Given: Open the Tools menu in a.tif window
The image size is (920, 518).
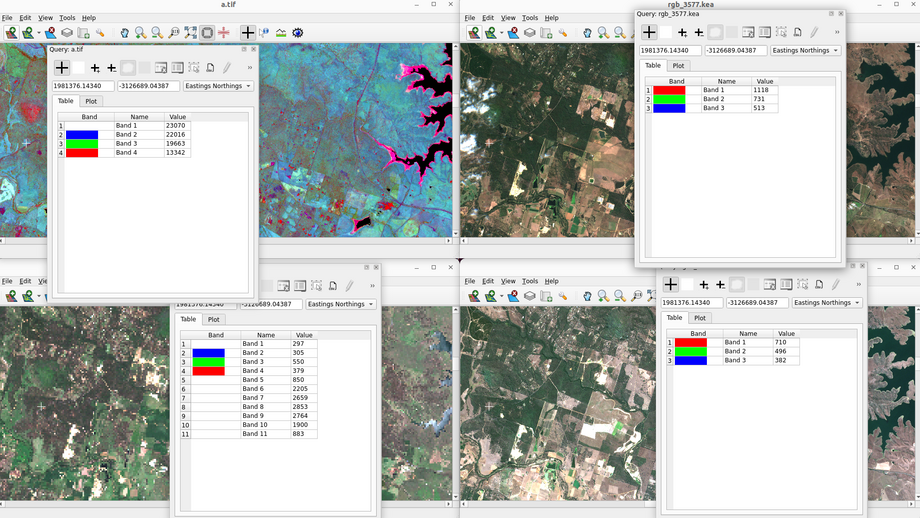Looking at the screenshot, I should pos(67,18).
